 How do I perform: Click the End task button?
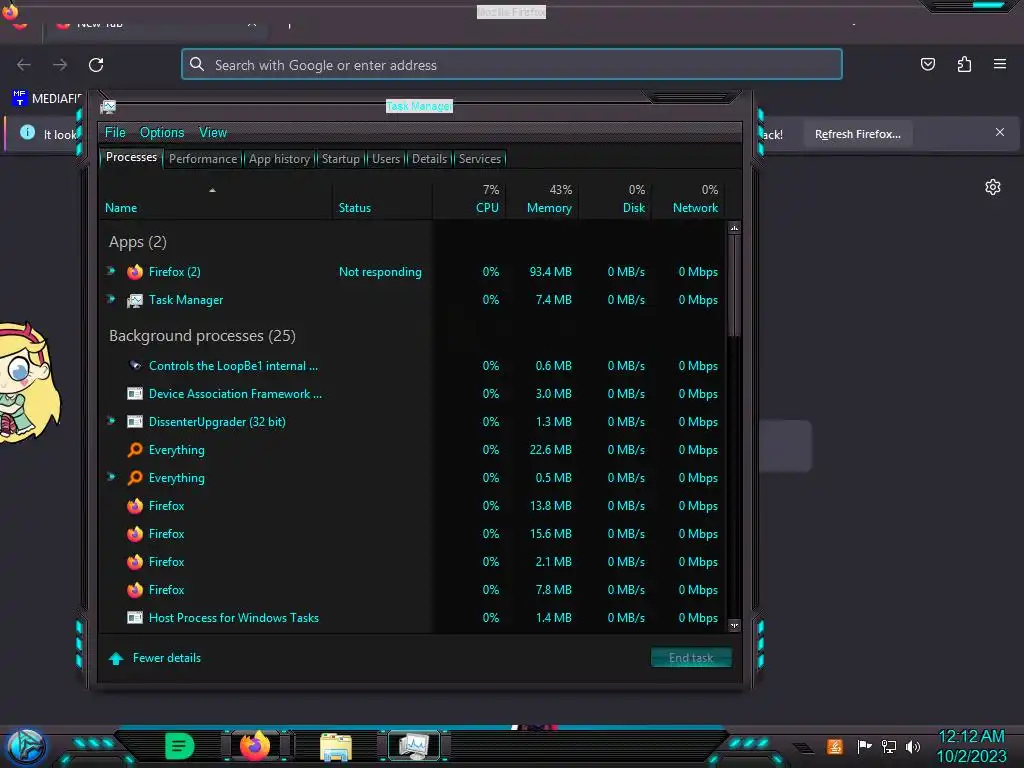(x=691, y=658)
